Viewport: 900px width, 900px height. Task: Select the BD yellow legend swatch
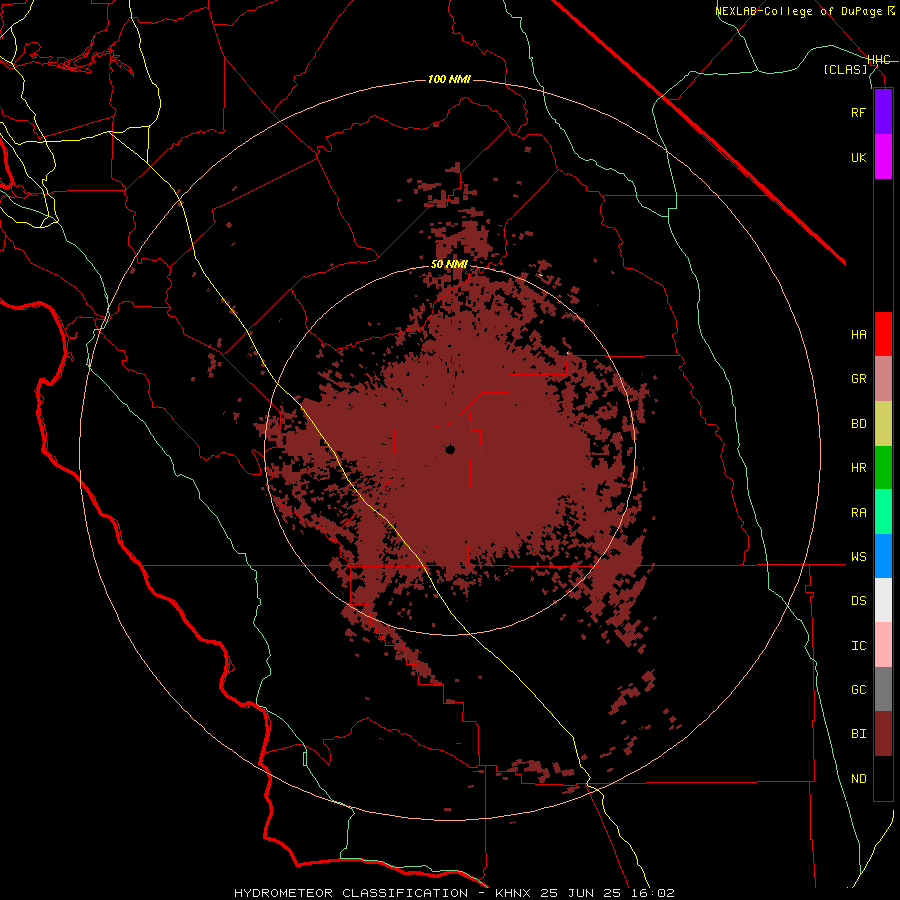click(883, 424)
